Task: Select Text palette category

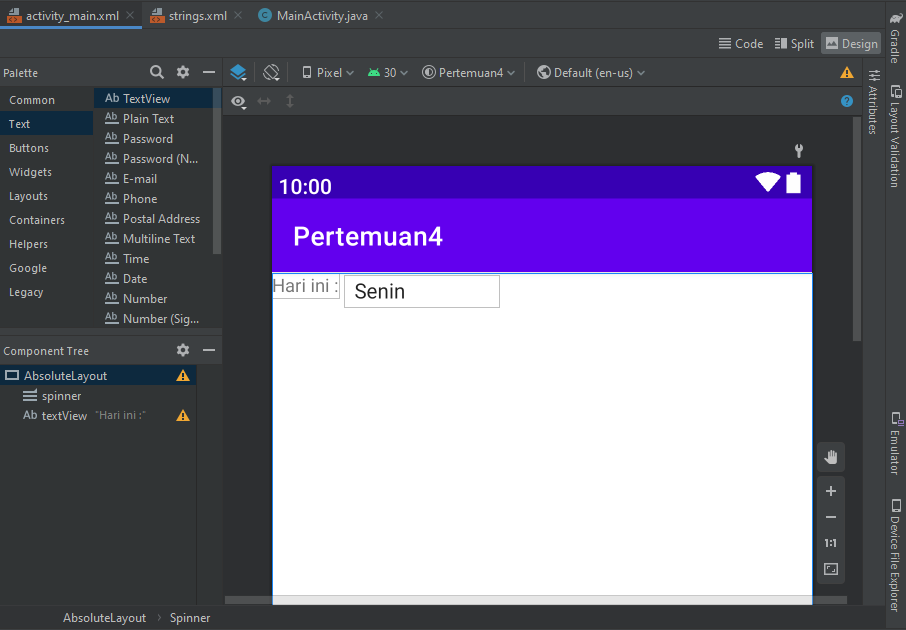Action: [x=46, y=124]
